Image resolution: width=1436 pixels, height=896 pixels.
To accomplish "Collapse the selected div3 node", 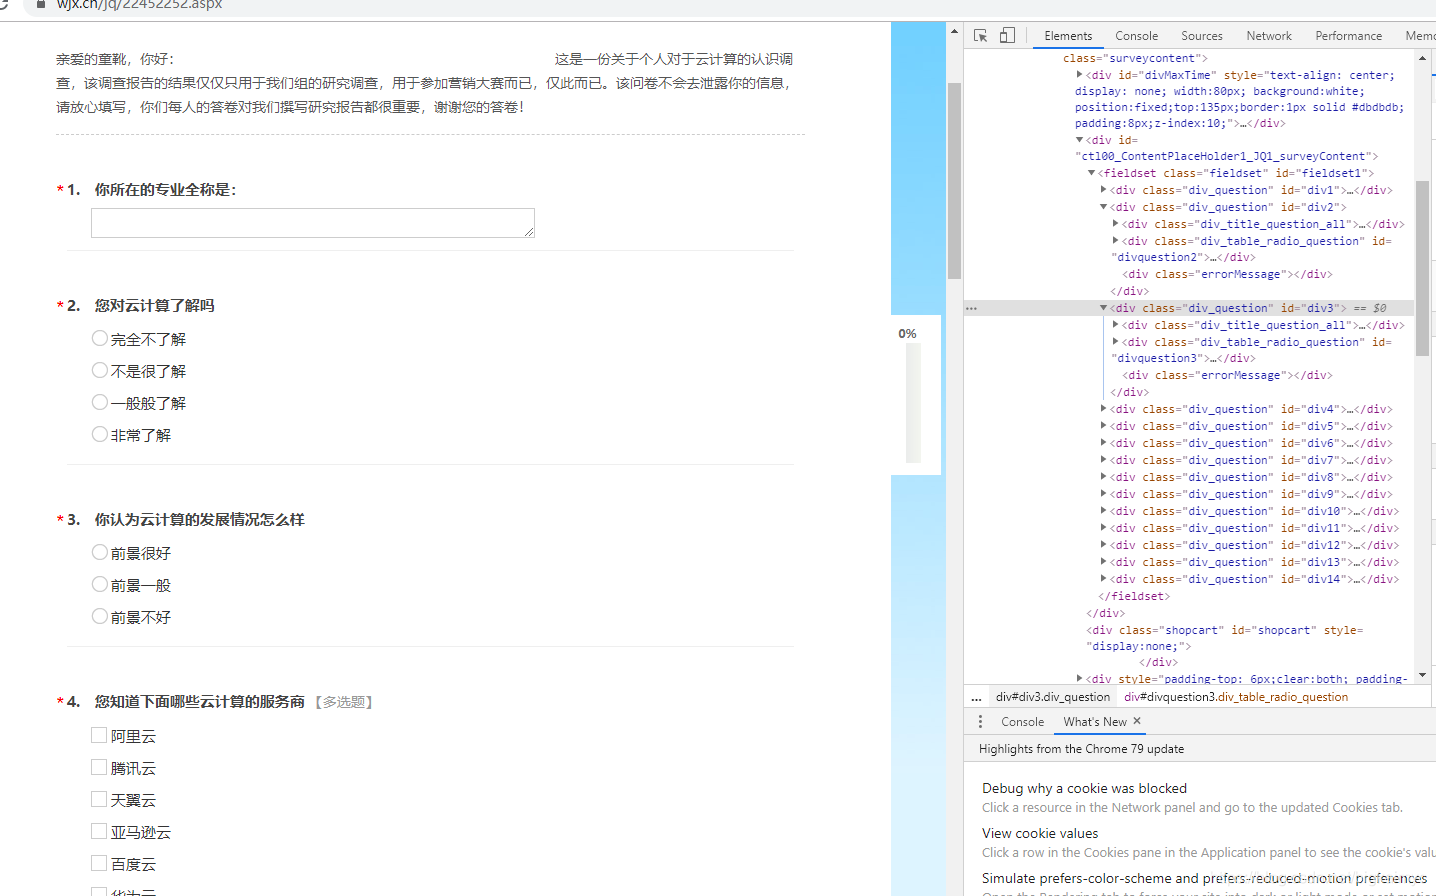I will 1103,308.
